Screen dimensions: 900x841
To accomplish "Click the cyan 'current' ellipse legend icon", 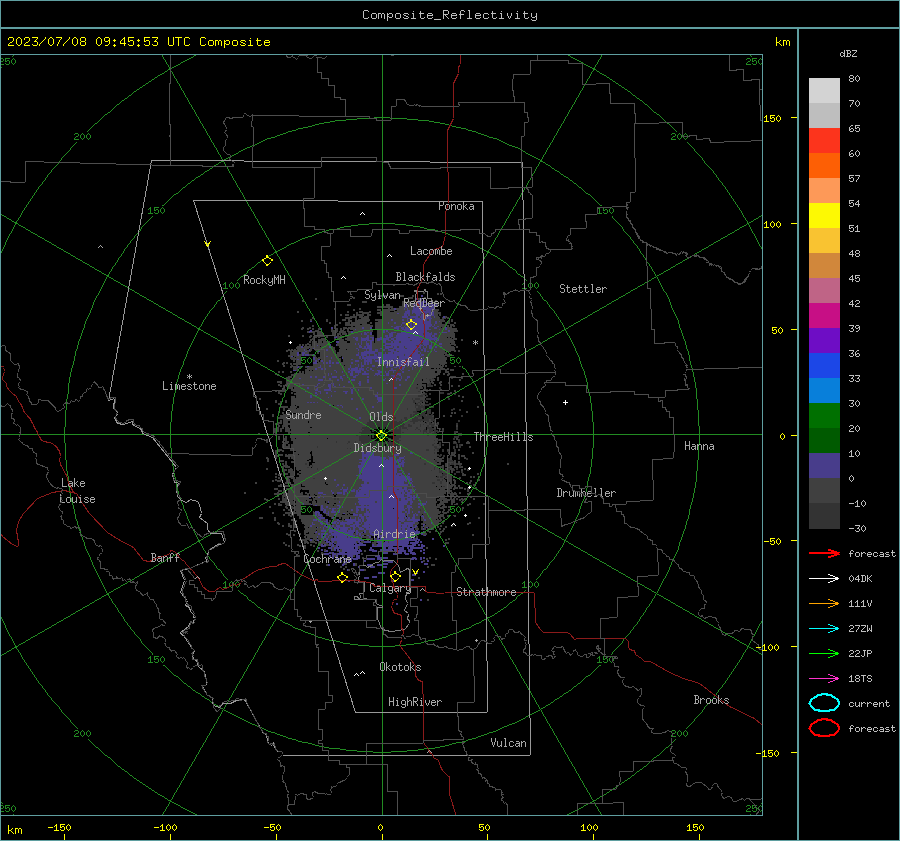I will tap(824, 703).
